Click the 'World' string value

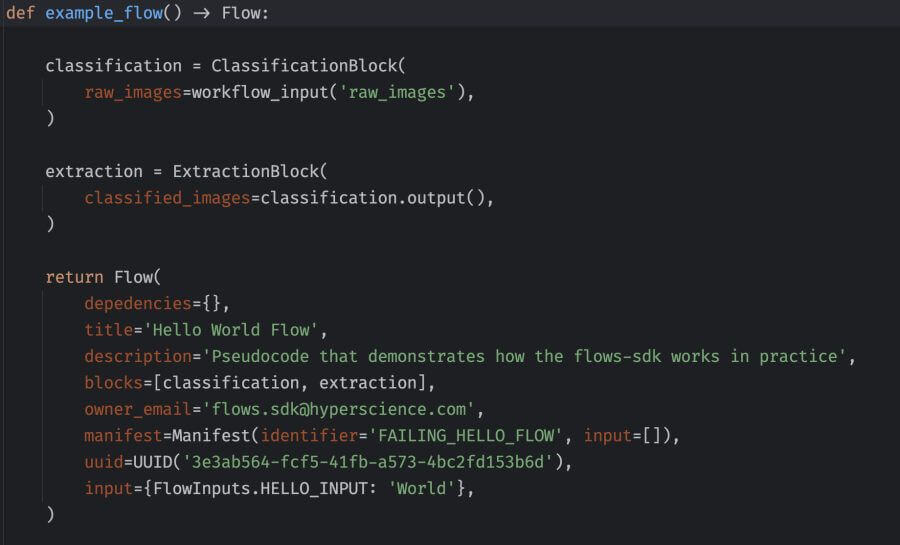pyautogui.click(x=421, y=488)
